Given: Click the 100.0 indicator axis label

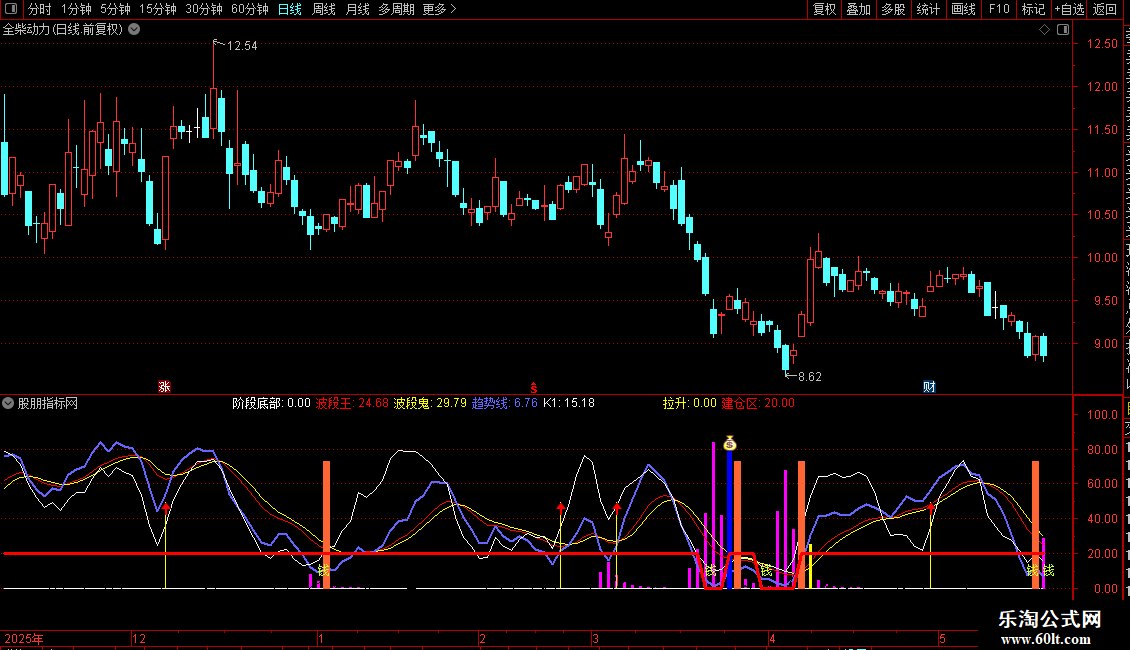Looking at the screenshot, I should pos(1103,414).
